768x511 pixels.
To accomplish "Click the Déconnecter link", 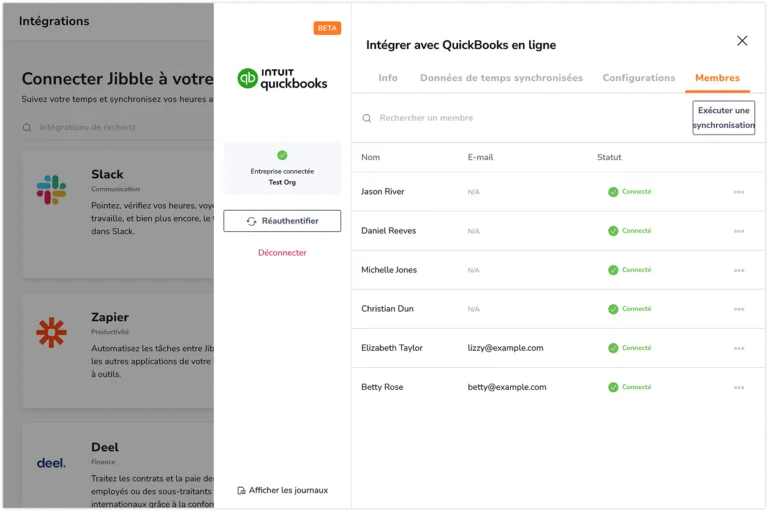I will click(282, 253).
